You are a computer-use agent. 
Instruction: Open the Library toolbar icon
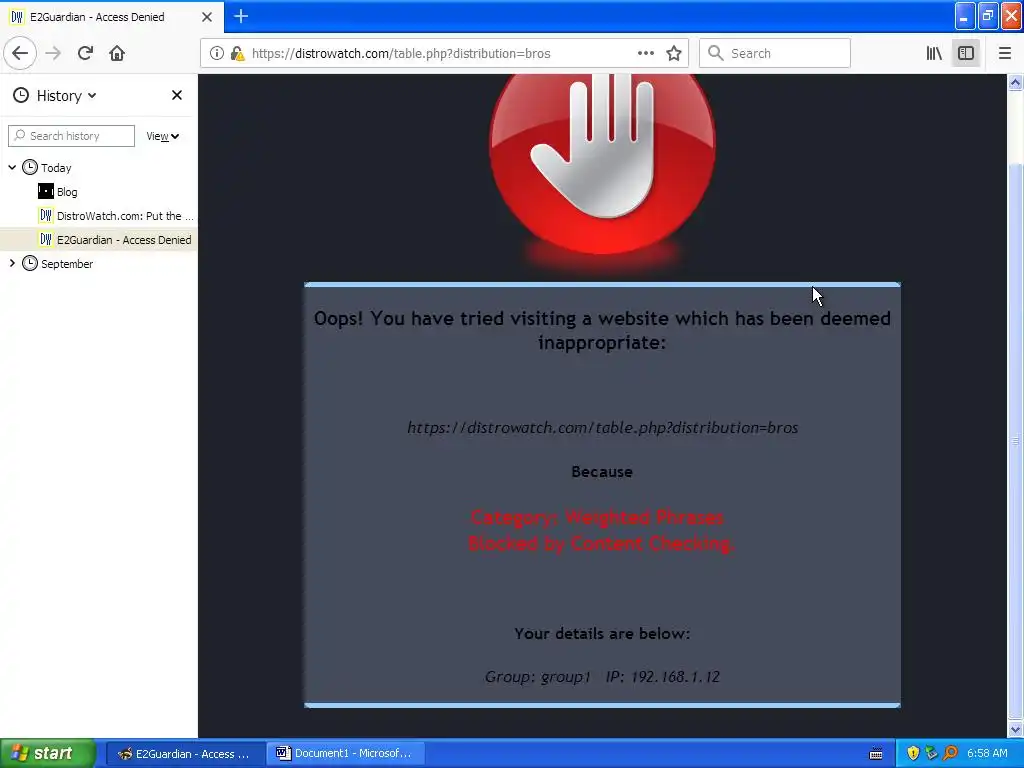point(934,53)
